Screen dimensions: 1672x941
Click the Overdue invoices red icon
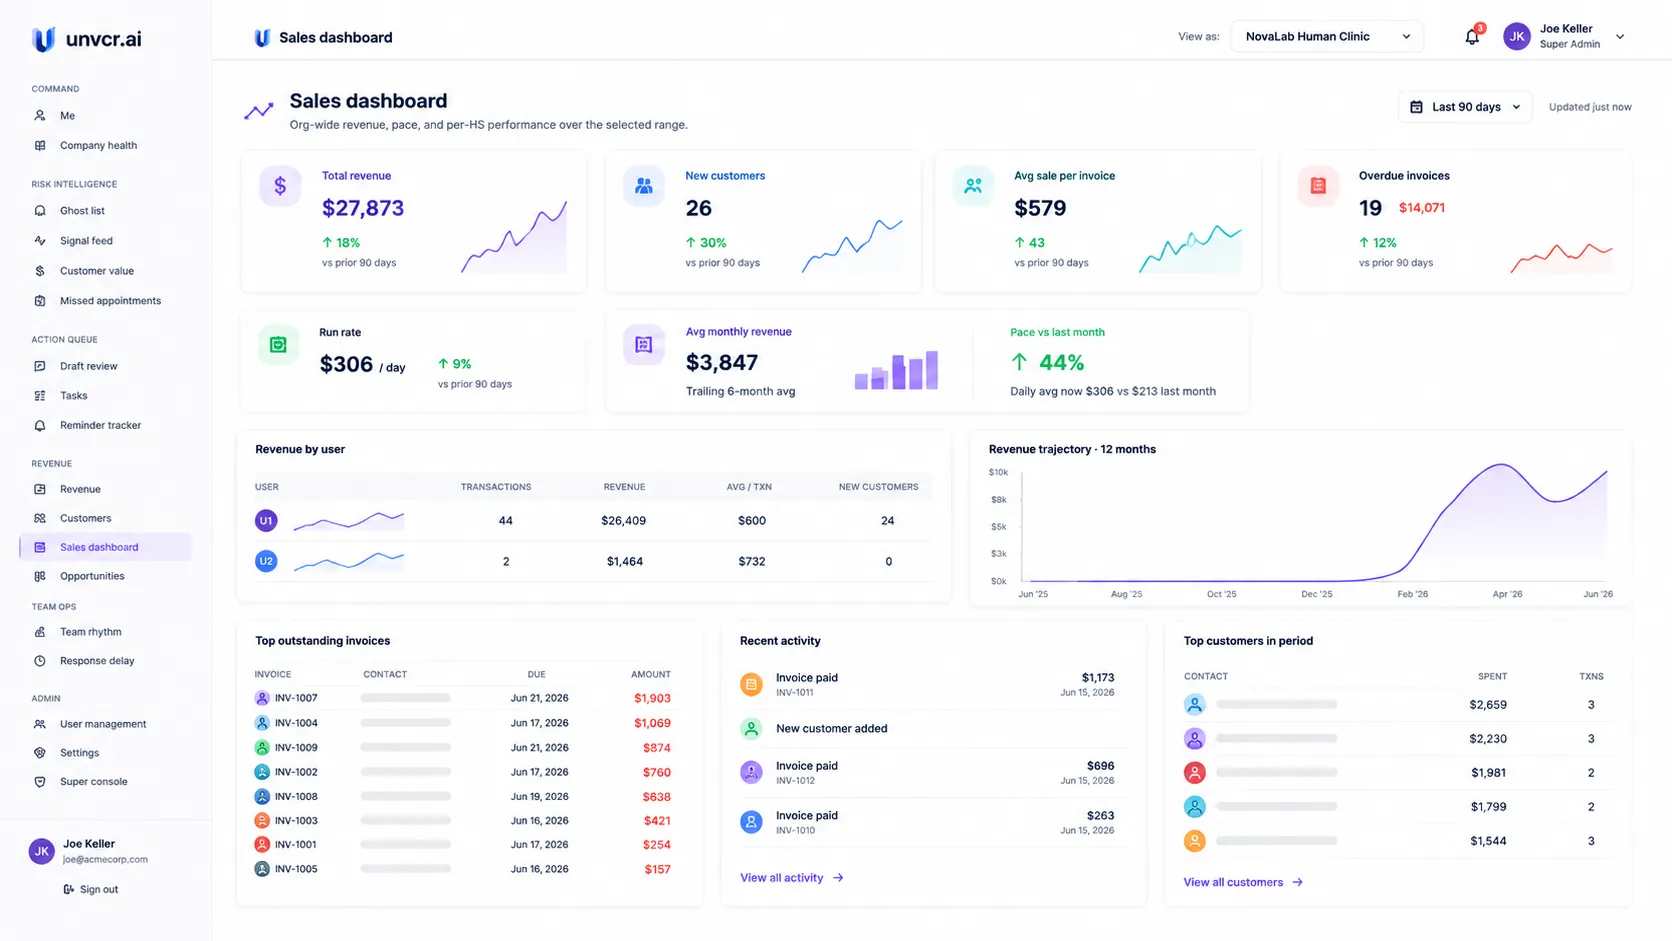coord(1318,186)
